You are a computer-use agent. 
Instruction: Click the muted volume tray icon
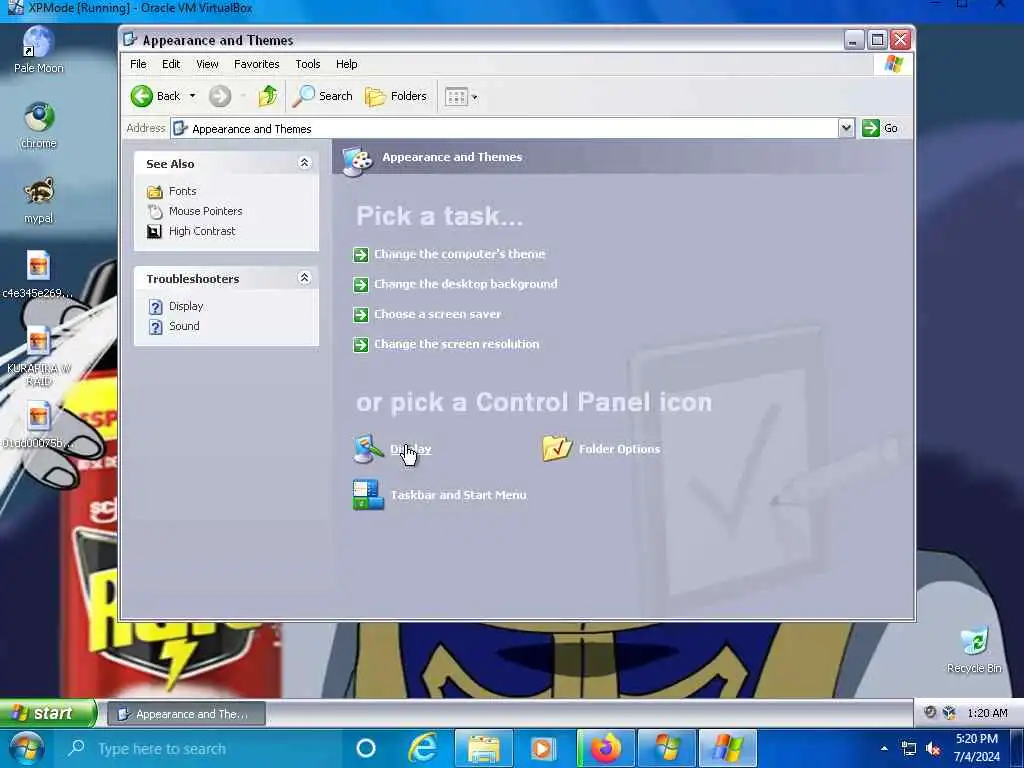[933, 748]
